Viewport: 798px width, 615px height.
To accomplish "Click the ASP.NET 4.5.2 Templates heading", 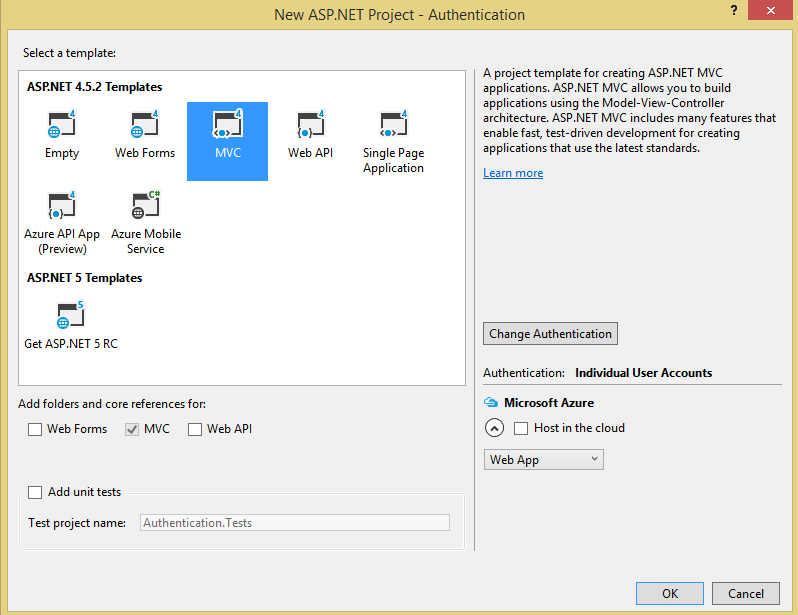I will pyautogui.click(x=95, y=87).
